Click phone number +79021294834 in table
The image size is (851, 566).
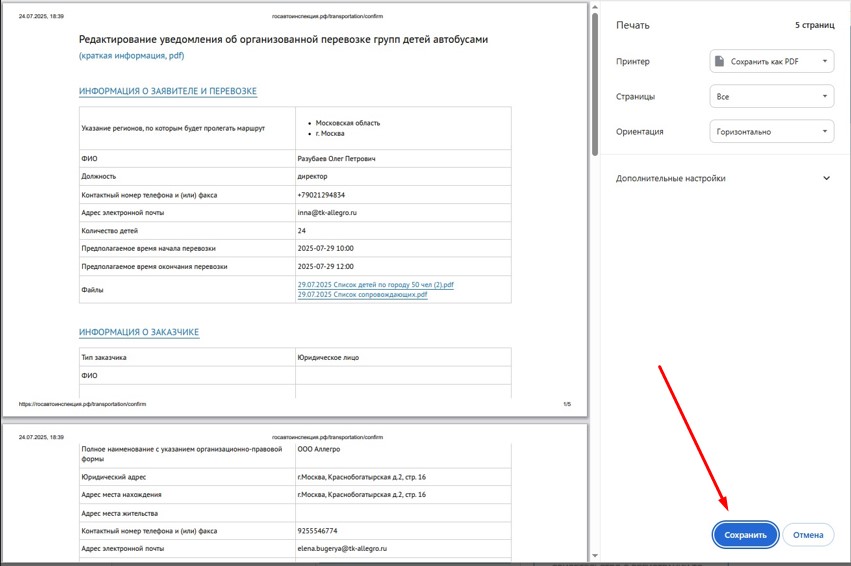click(321, 195)
